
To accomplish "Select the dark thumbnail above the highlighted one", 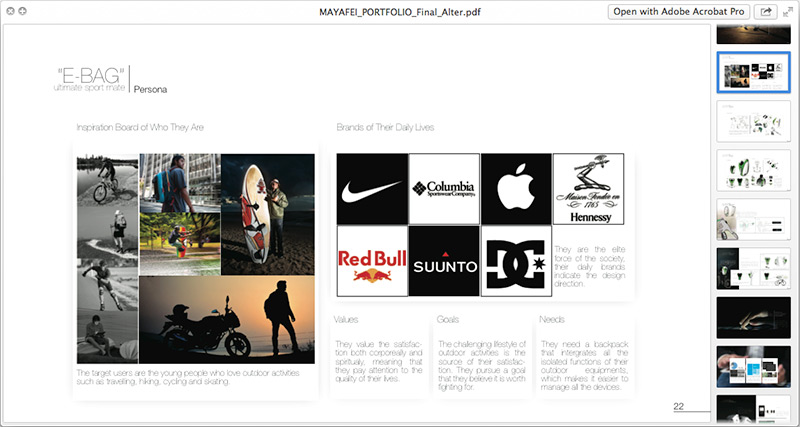I will (x=753, y=34).
